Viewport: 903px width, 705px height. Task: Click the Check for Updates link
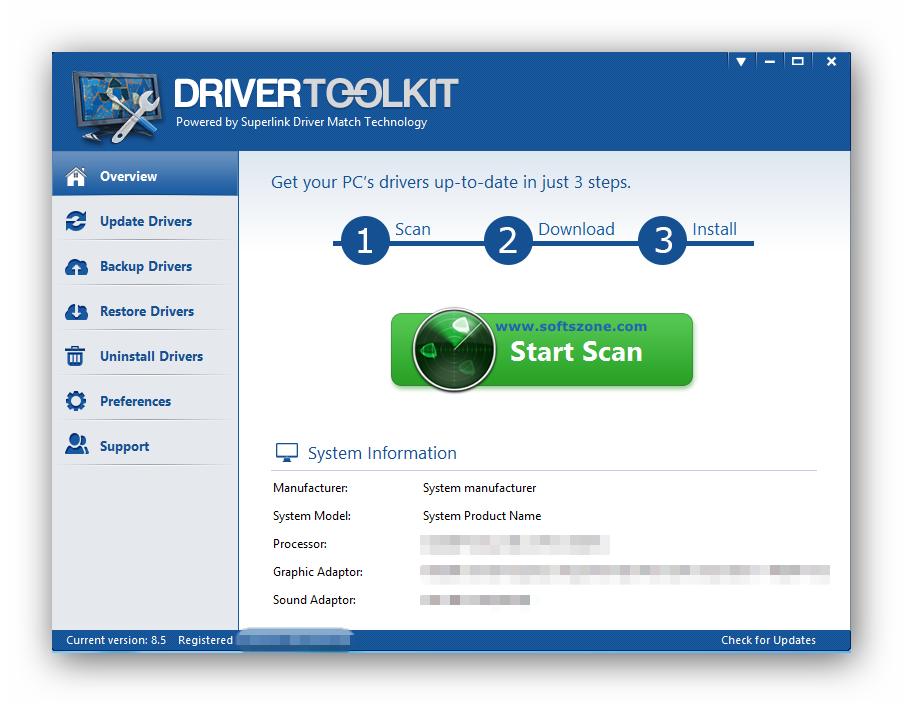click(x=768, y=640)
